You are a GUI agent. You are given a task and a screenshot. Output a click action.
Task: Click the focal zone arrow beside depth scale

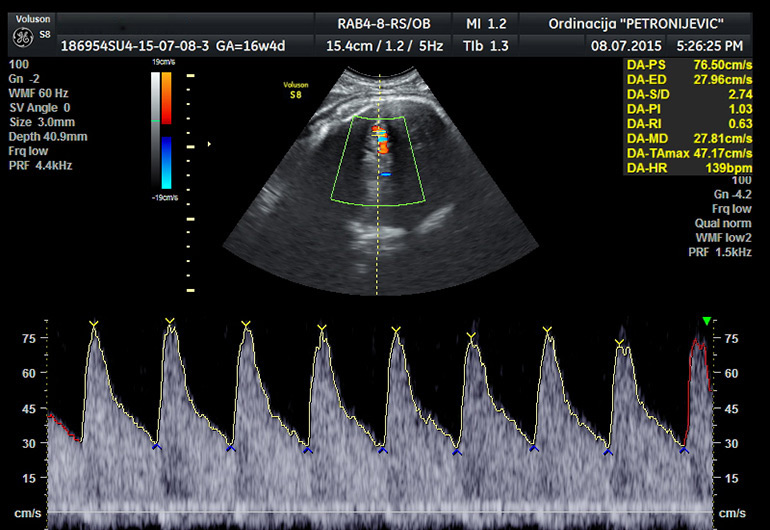pos(209,145)
